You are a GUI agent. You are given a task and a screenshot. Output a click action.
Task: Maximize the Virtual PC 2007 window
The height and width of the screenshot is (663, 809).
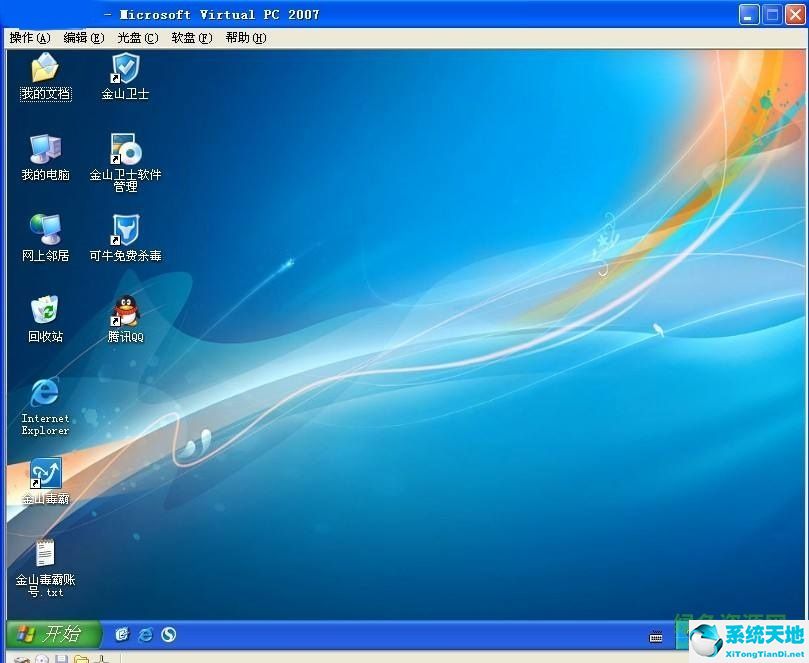coord(772,14)
